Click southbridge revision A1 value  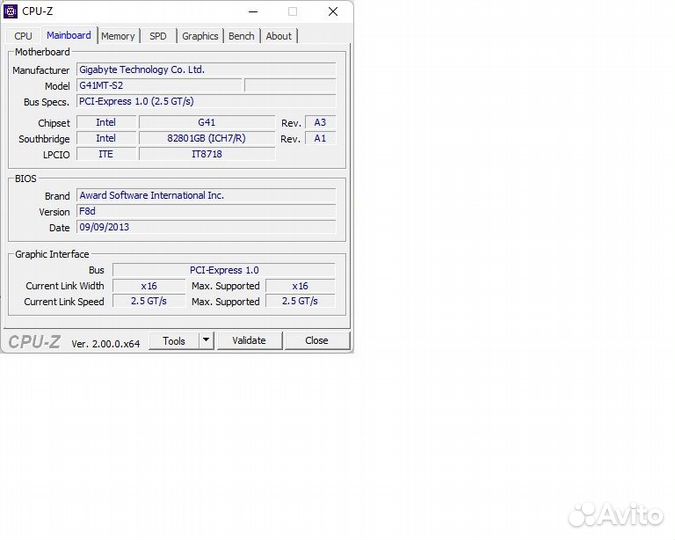coord(320,139)
